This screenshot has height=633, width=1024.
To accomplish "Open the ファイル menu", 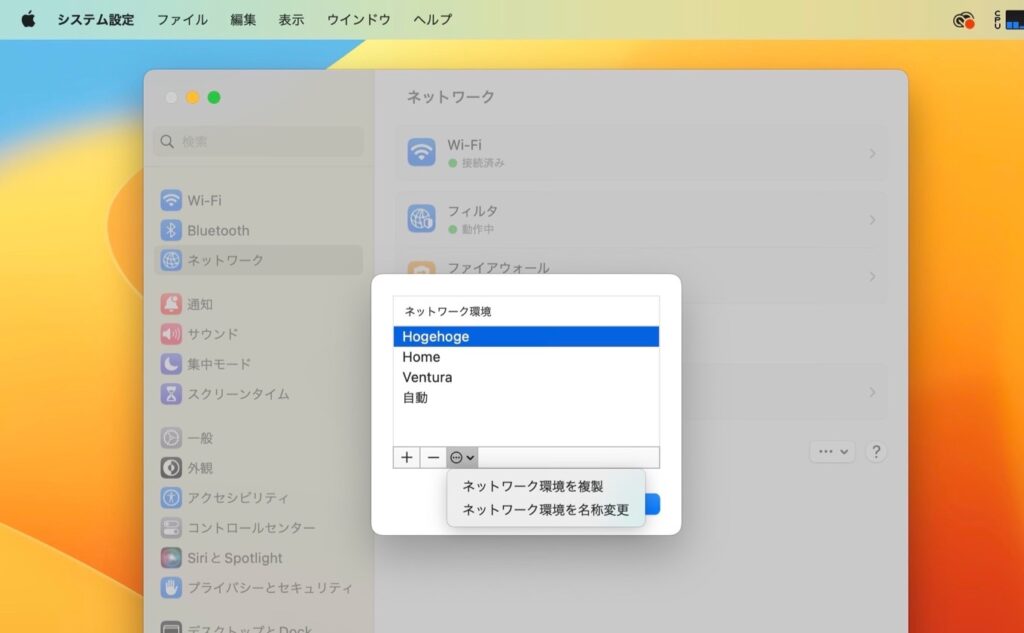I will coord(181,18).
